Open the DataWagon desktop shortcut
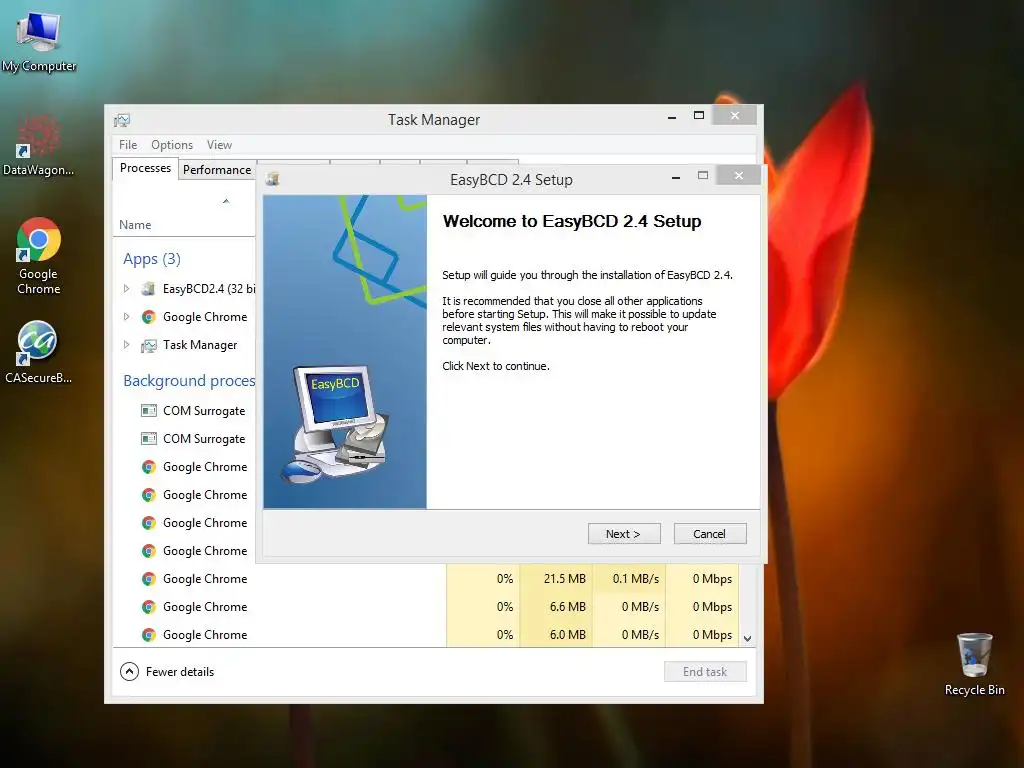This screenshot has width=1024, height=768. coord(39,146)
